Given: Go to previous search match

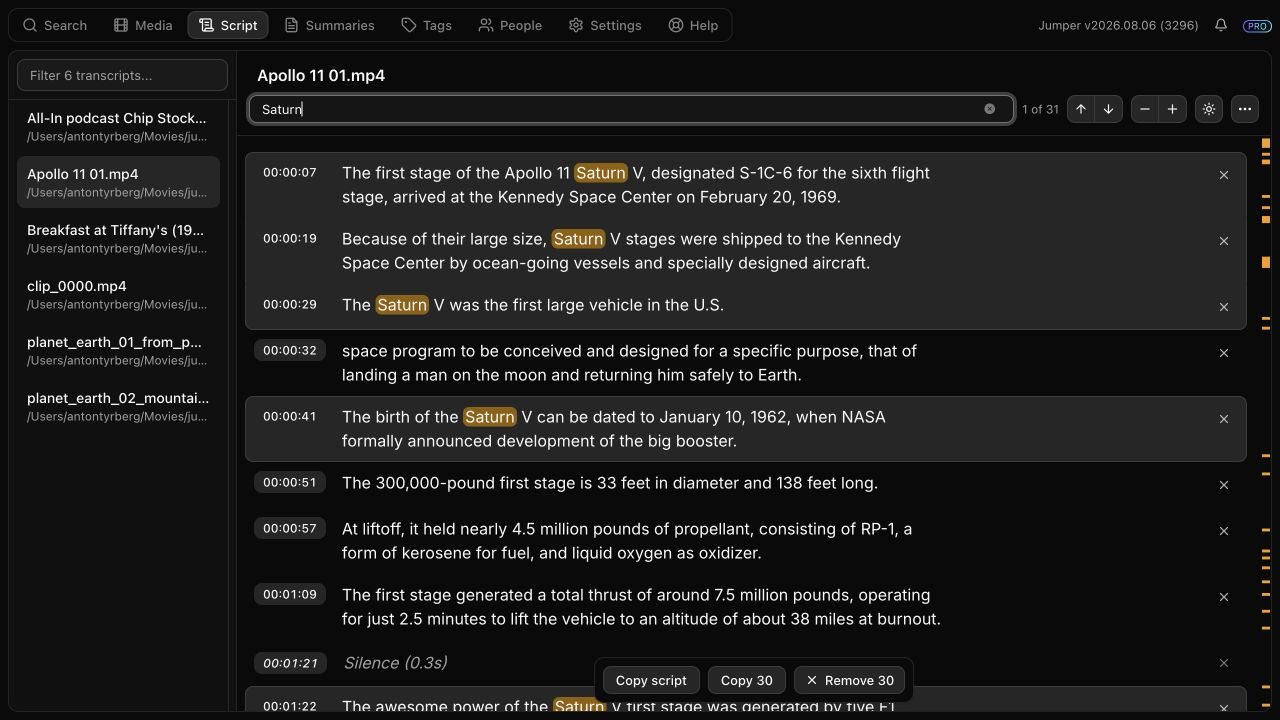Looking at the screenshot, I should [1080, 109].
